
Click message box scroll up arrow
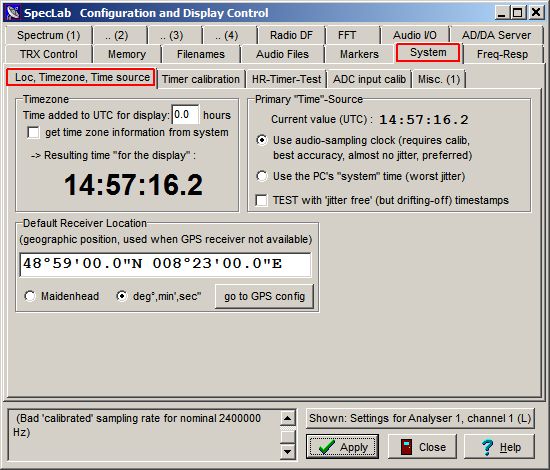tap(288, 418)
